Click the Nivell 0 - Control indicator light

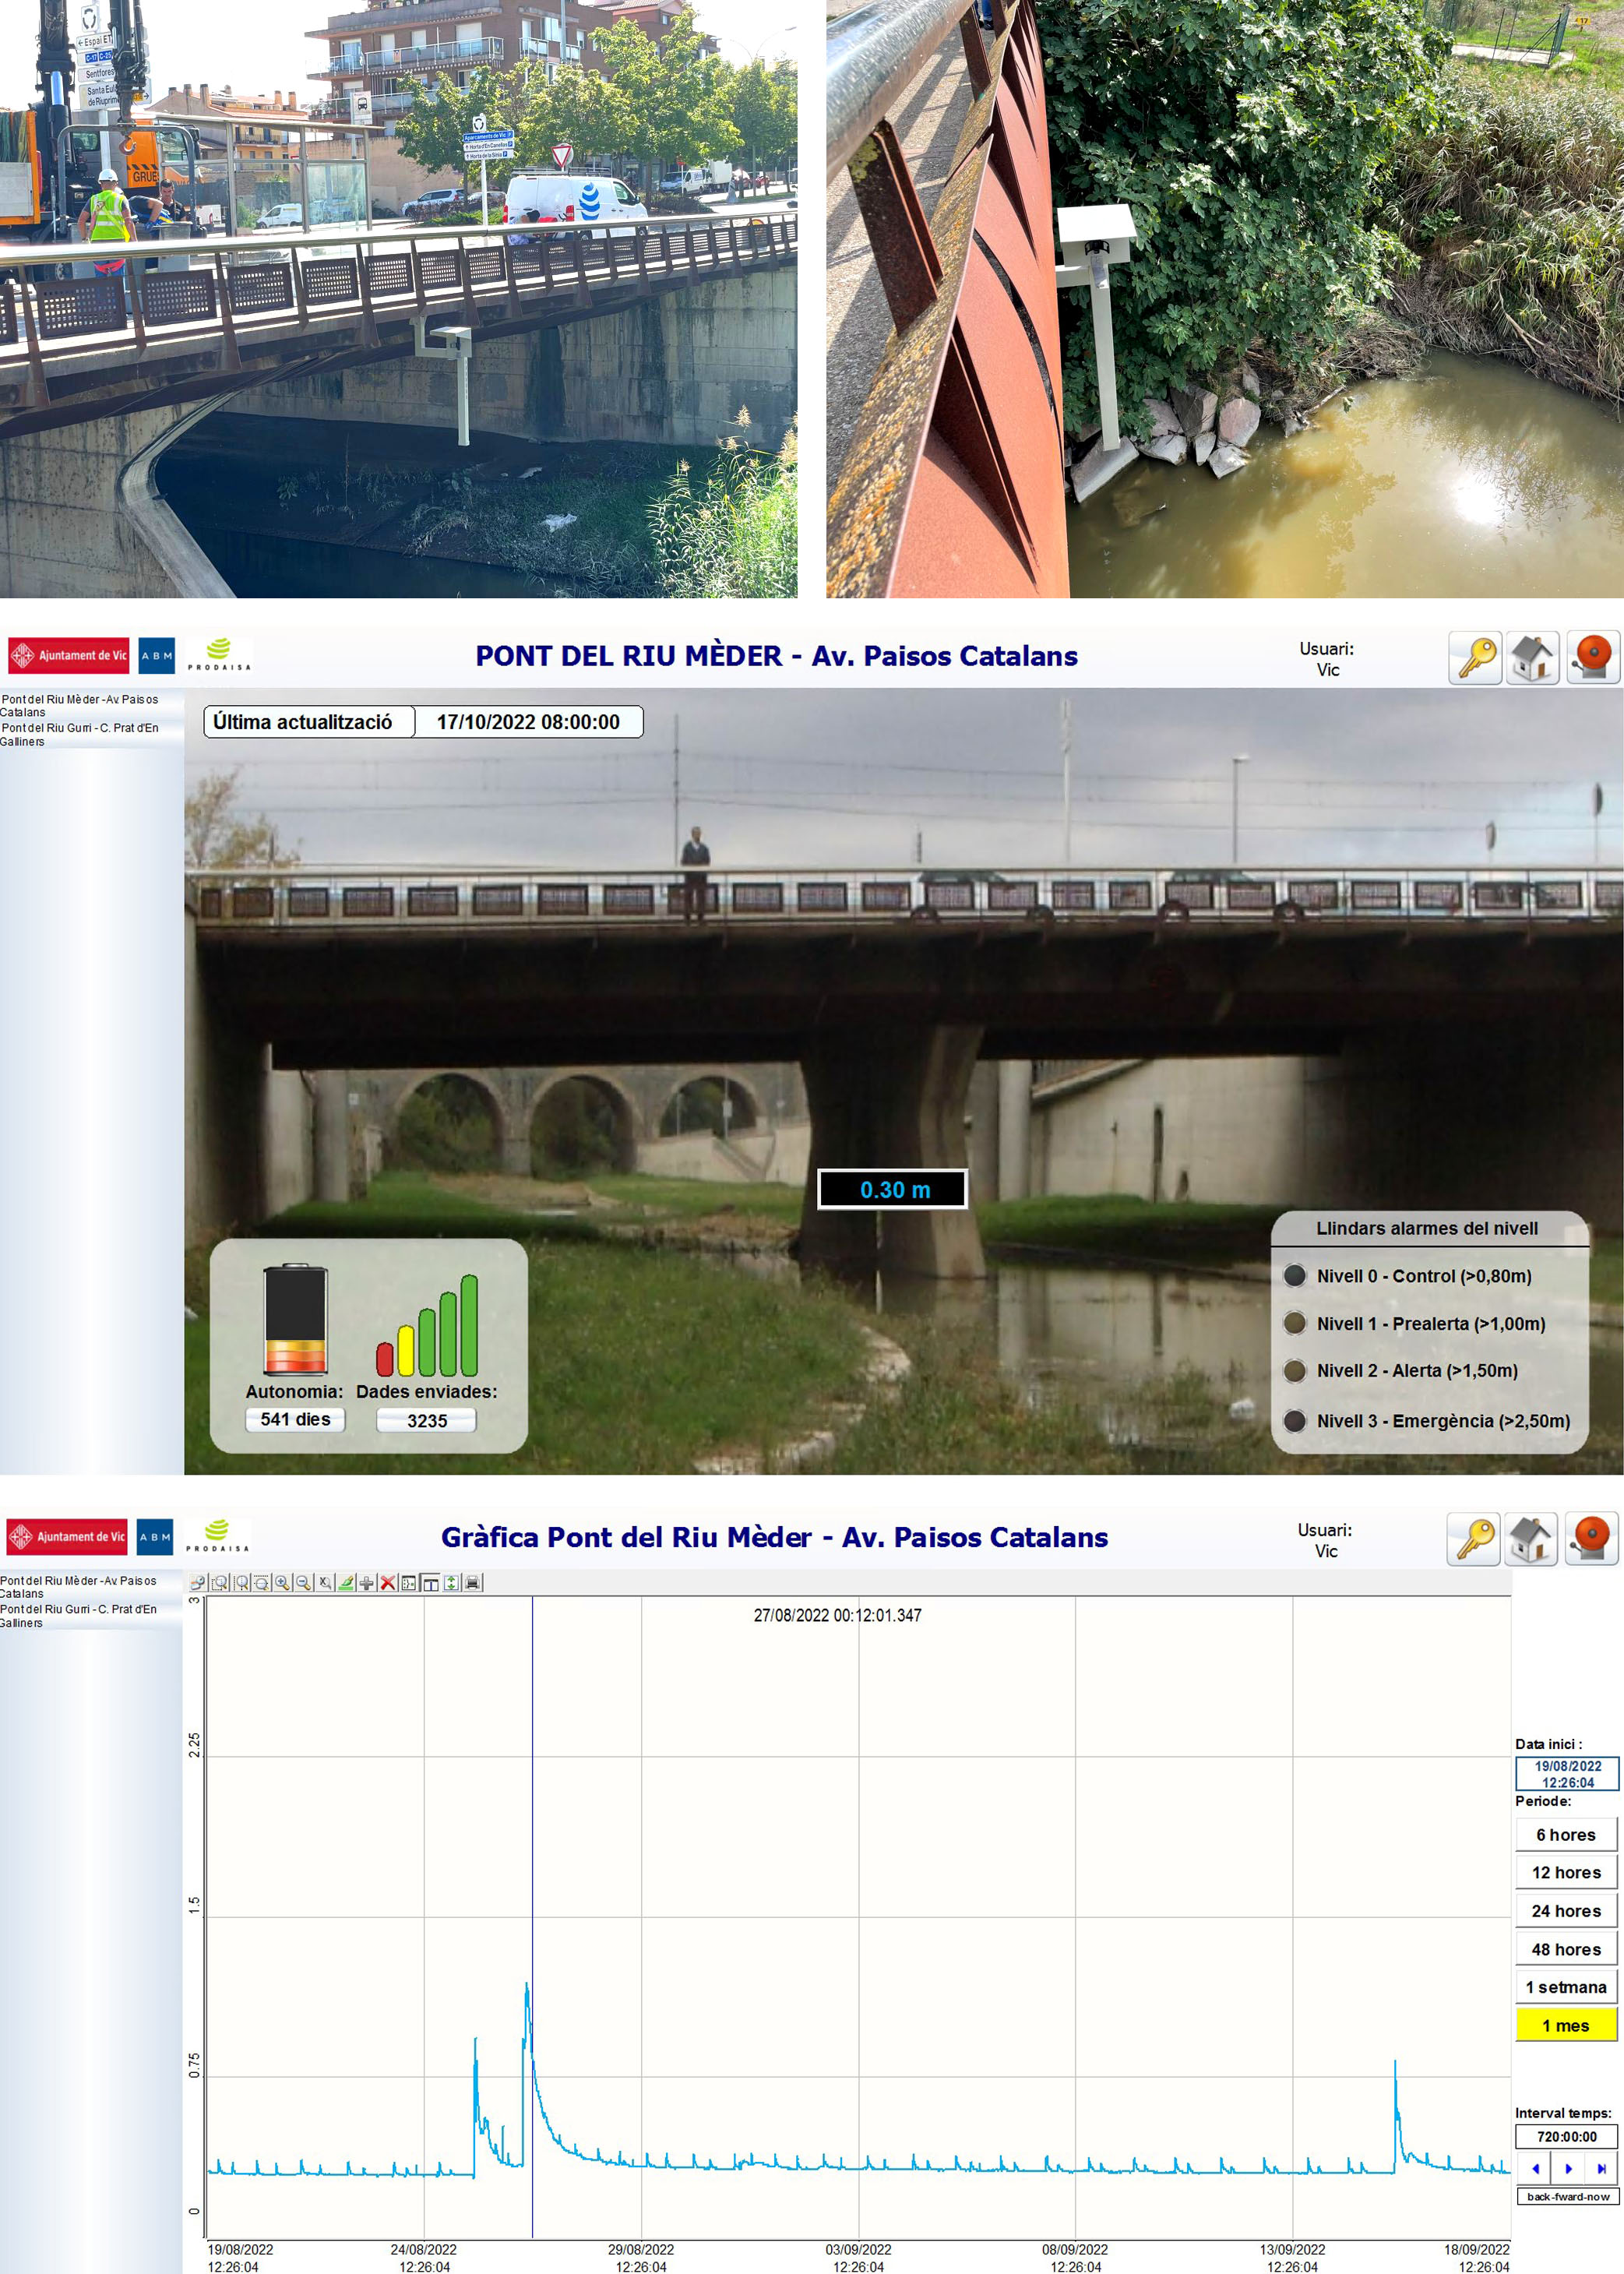[x=1295, y=1275]
